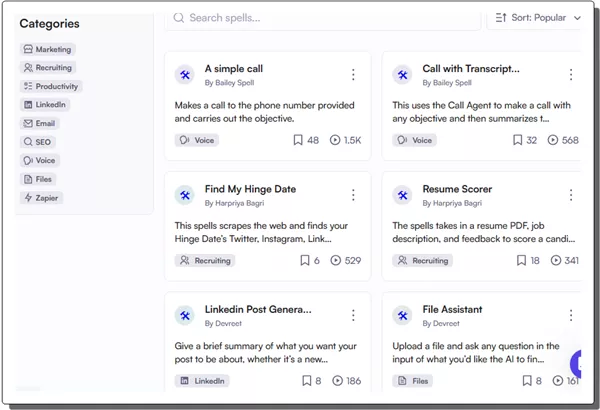This screenshot has width=600, height=410.
Task: Click Recruiting tag on Find My Hinge Date
Action: pos(205,261)
